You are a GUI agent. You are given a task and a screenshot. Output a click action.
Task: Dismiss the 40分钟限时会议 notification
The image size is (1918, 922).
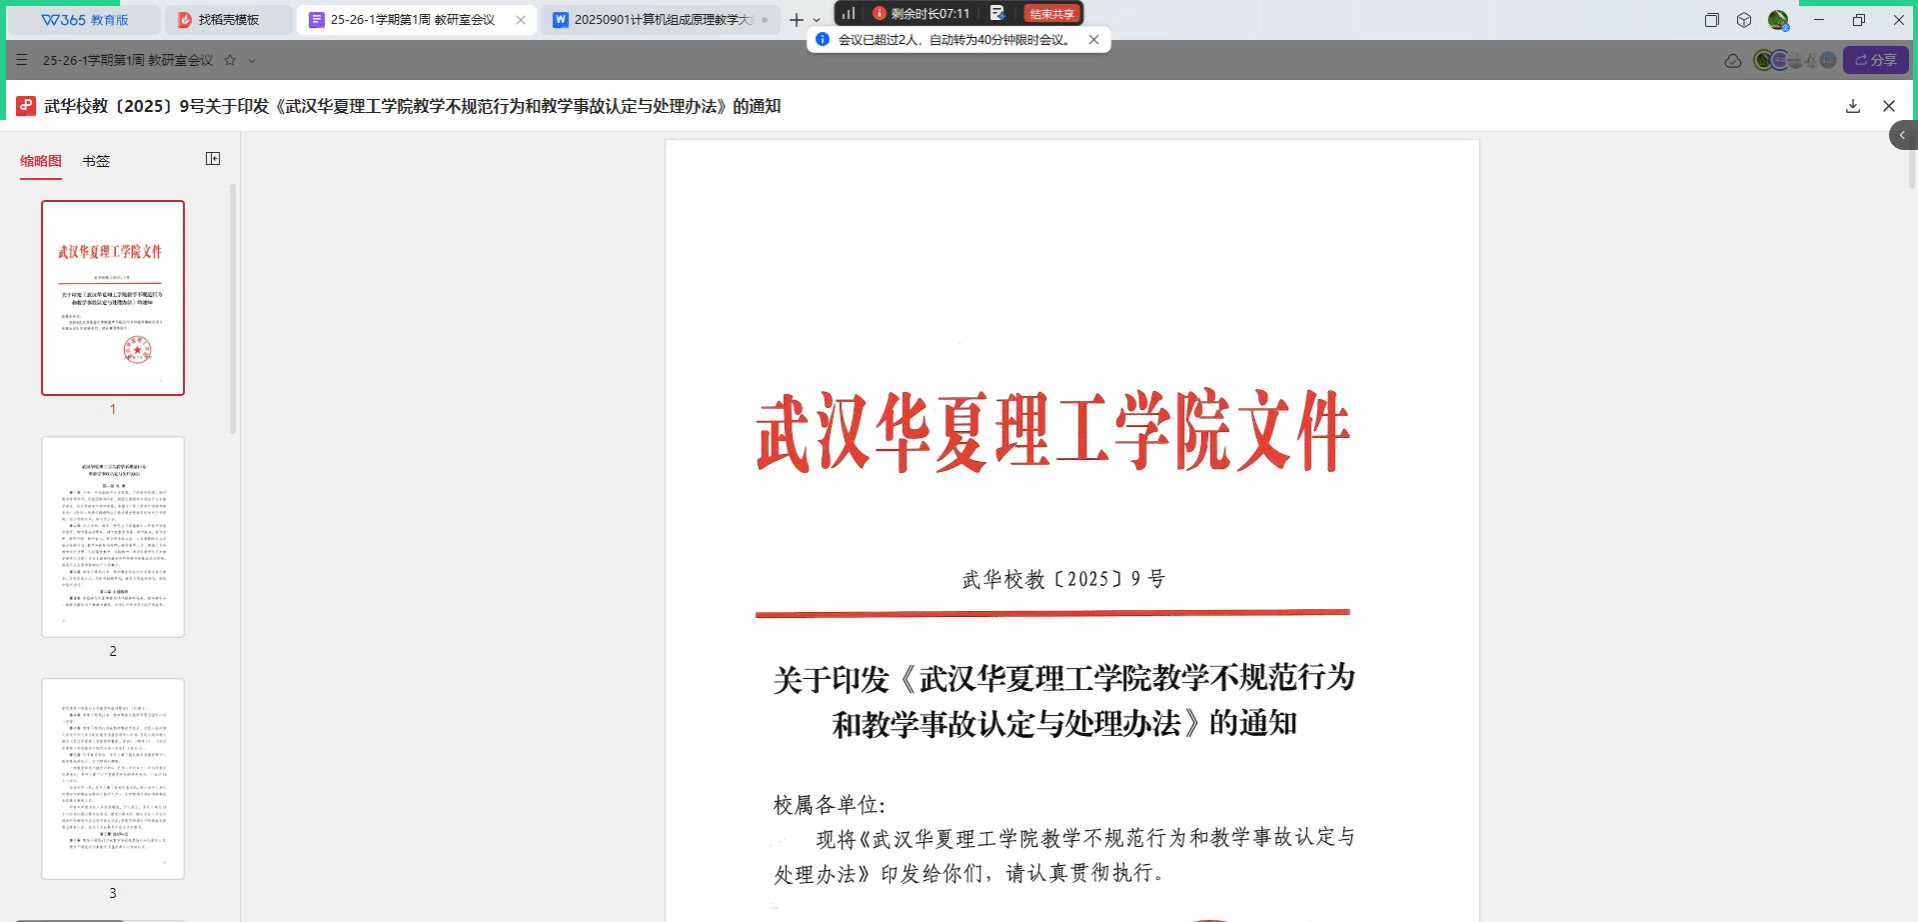click(x=1094, y=40)
